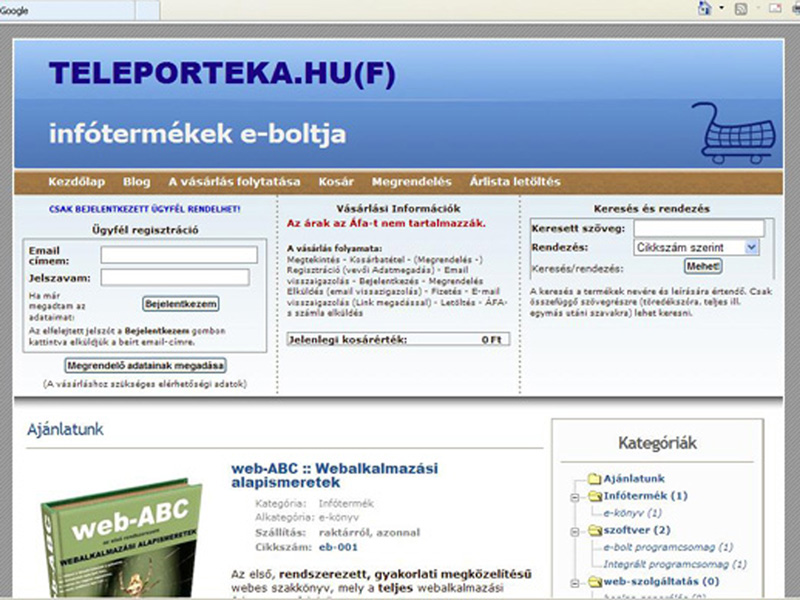Click the "raktárról, azonnal" shipping value
The width and height of the screenshot is (800, 600).
tap(369, 533)
